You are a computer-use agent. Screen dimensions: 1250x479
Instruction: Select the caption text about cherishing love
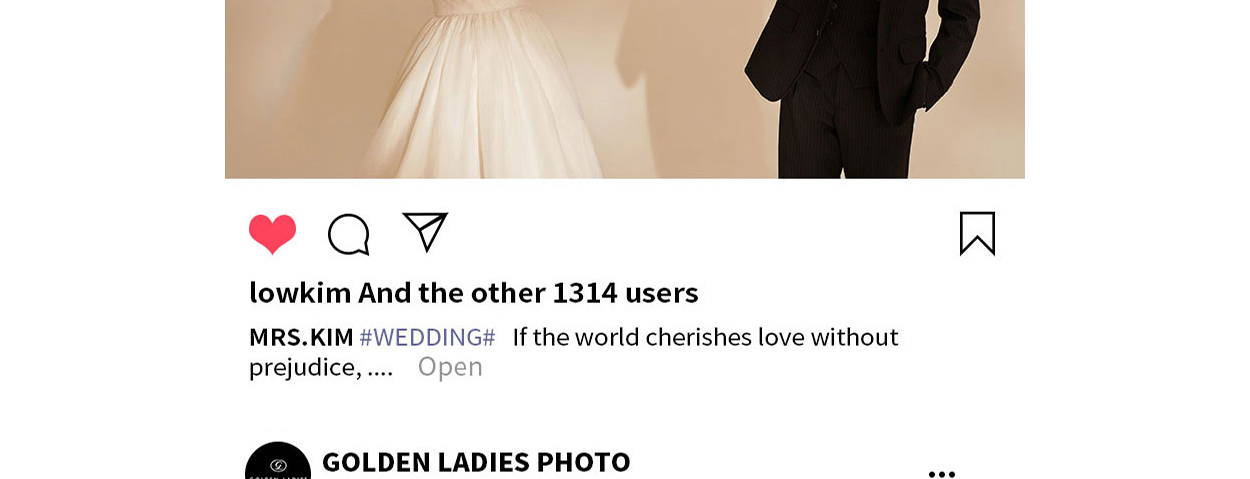point(706,337)
